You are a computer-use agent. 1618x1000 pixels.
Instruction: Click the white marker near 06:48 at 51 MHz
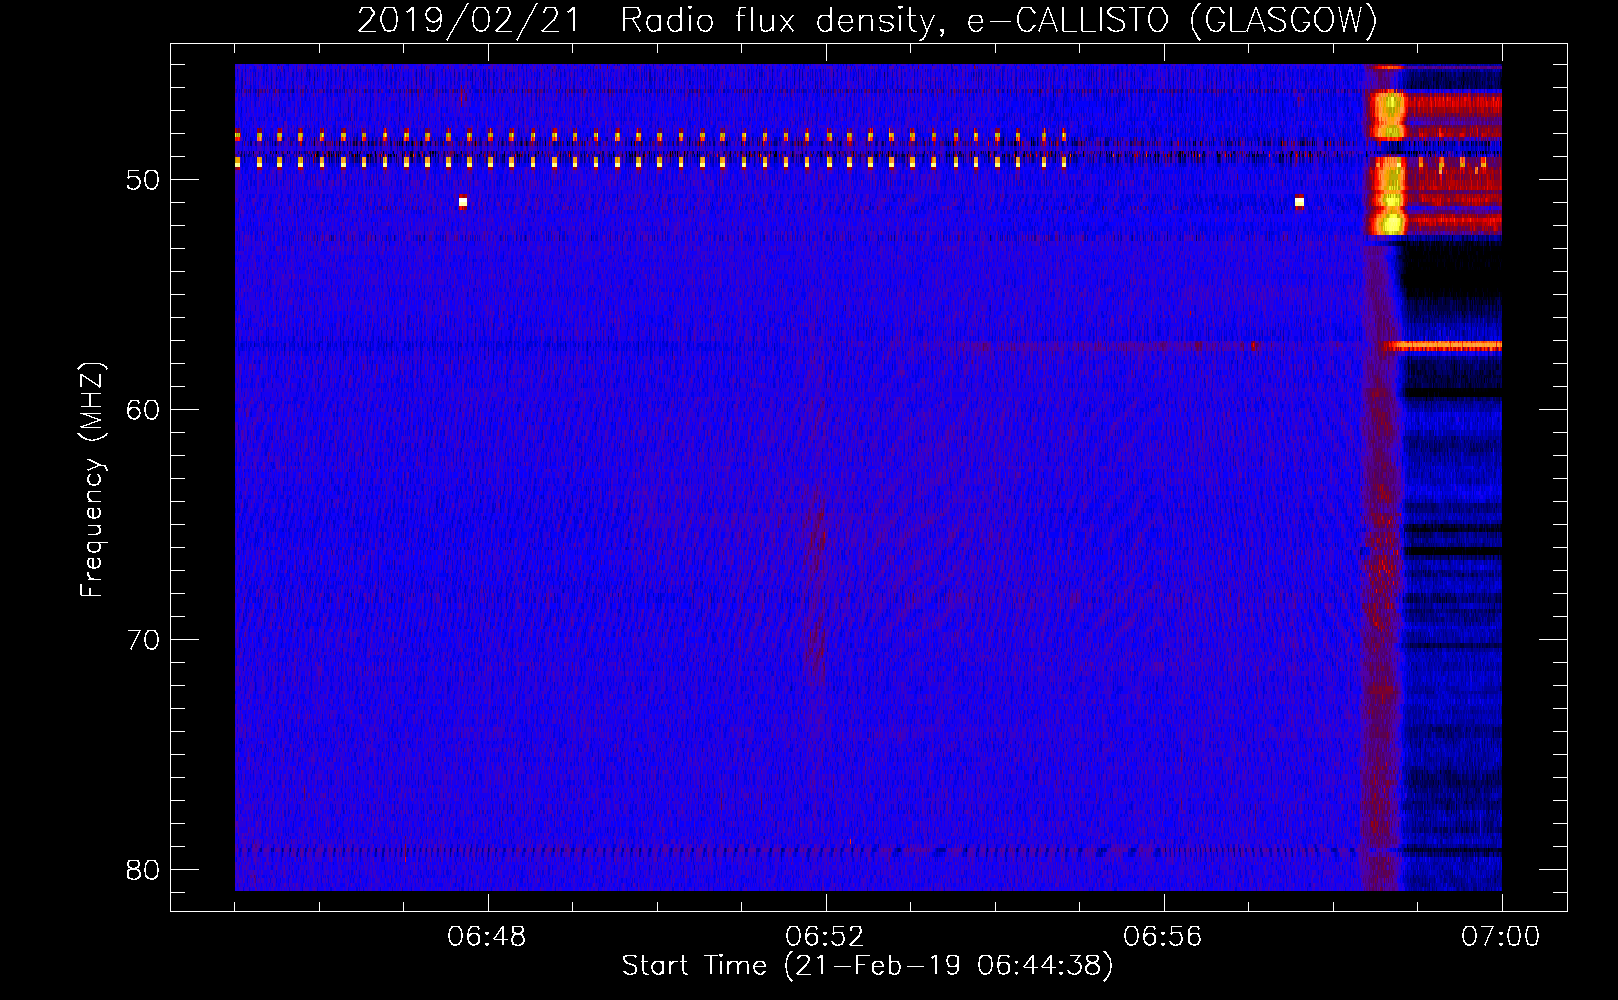(x=463, y=202)
